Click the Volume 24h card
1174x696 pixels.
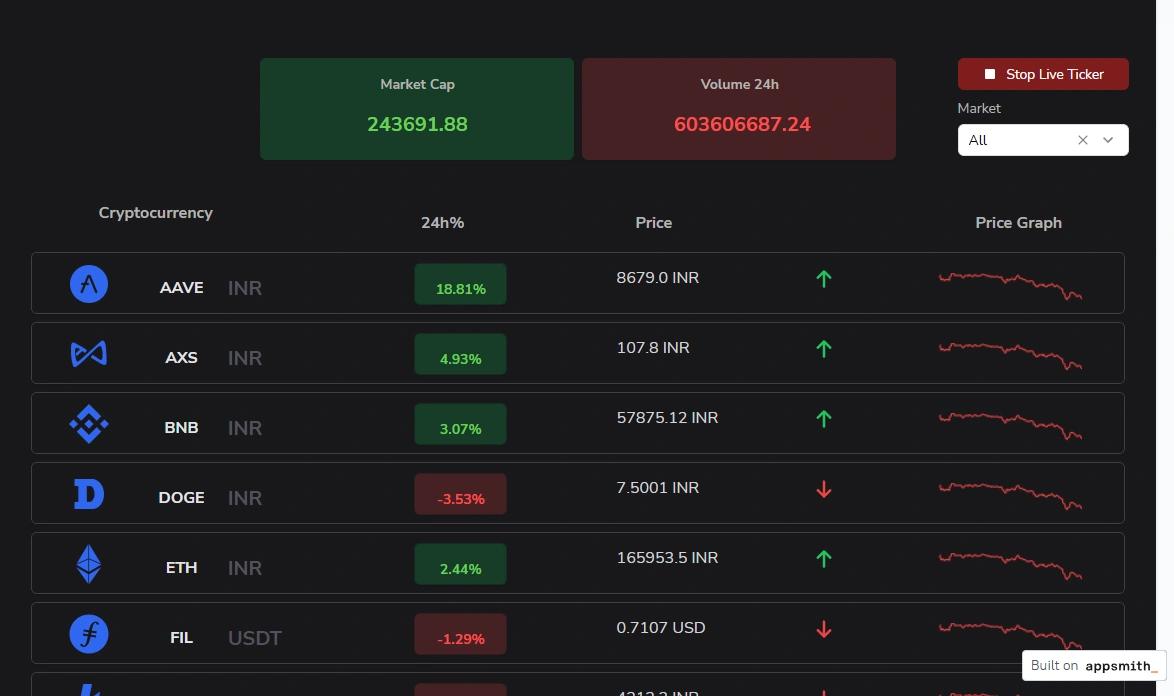tap(739, 109)
